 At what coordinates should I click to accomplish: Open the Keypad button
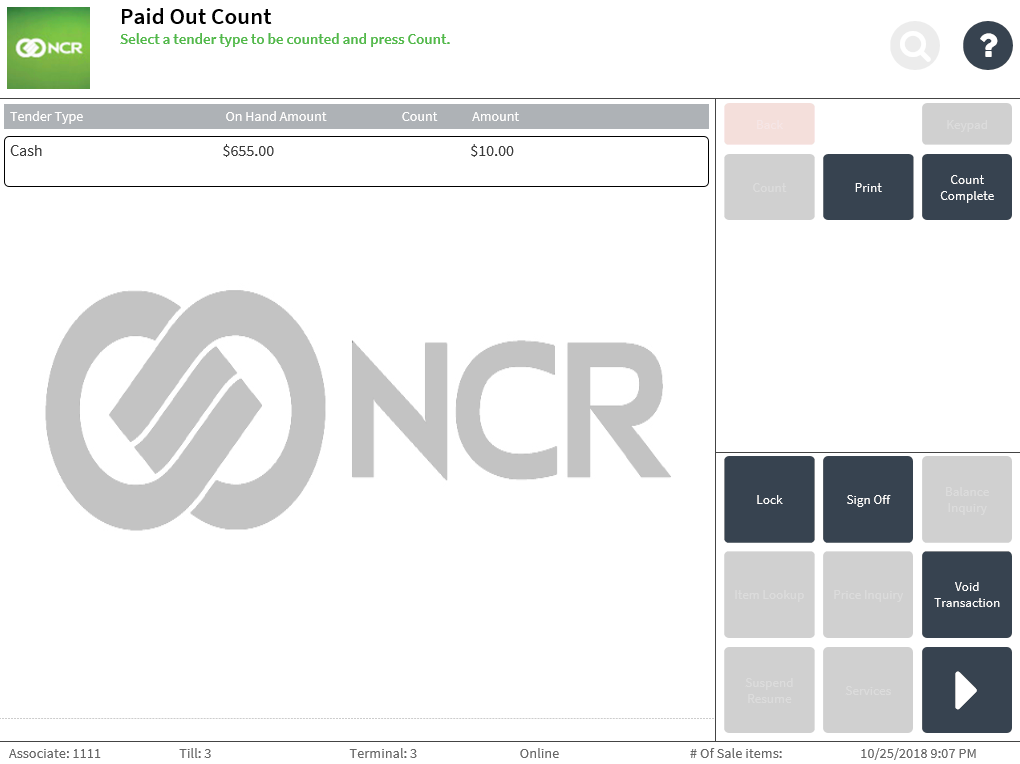(966, 124)
